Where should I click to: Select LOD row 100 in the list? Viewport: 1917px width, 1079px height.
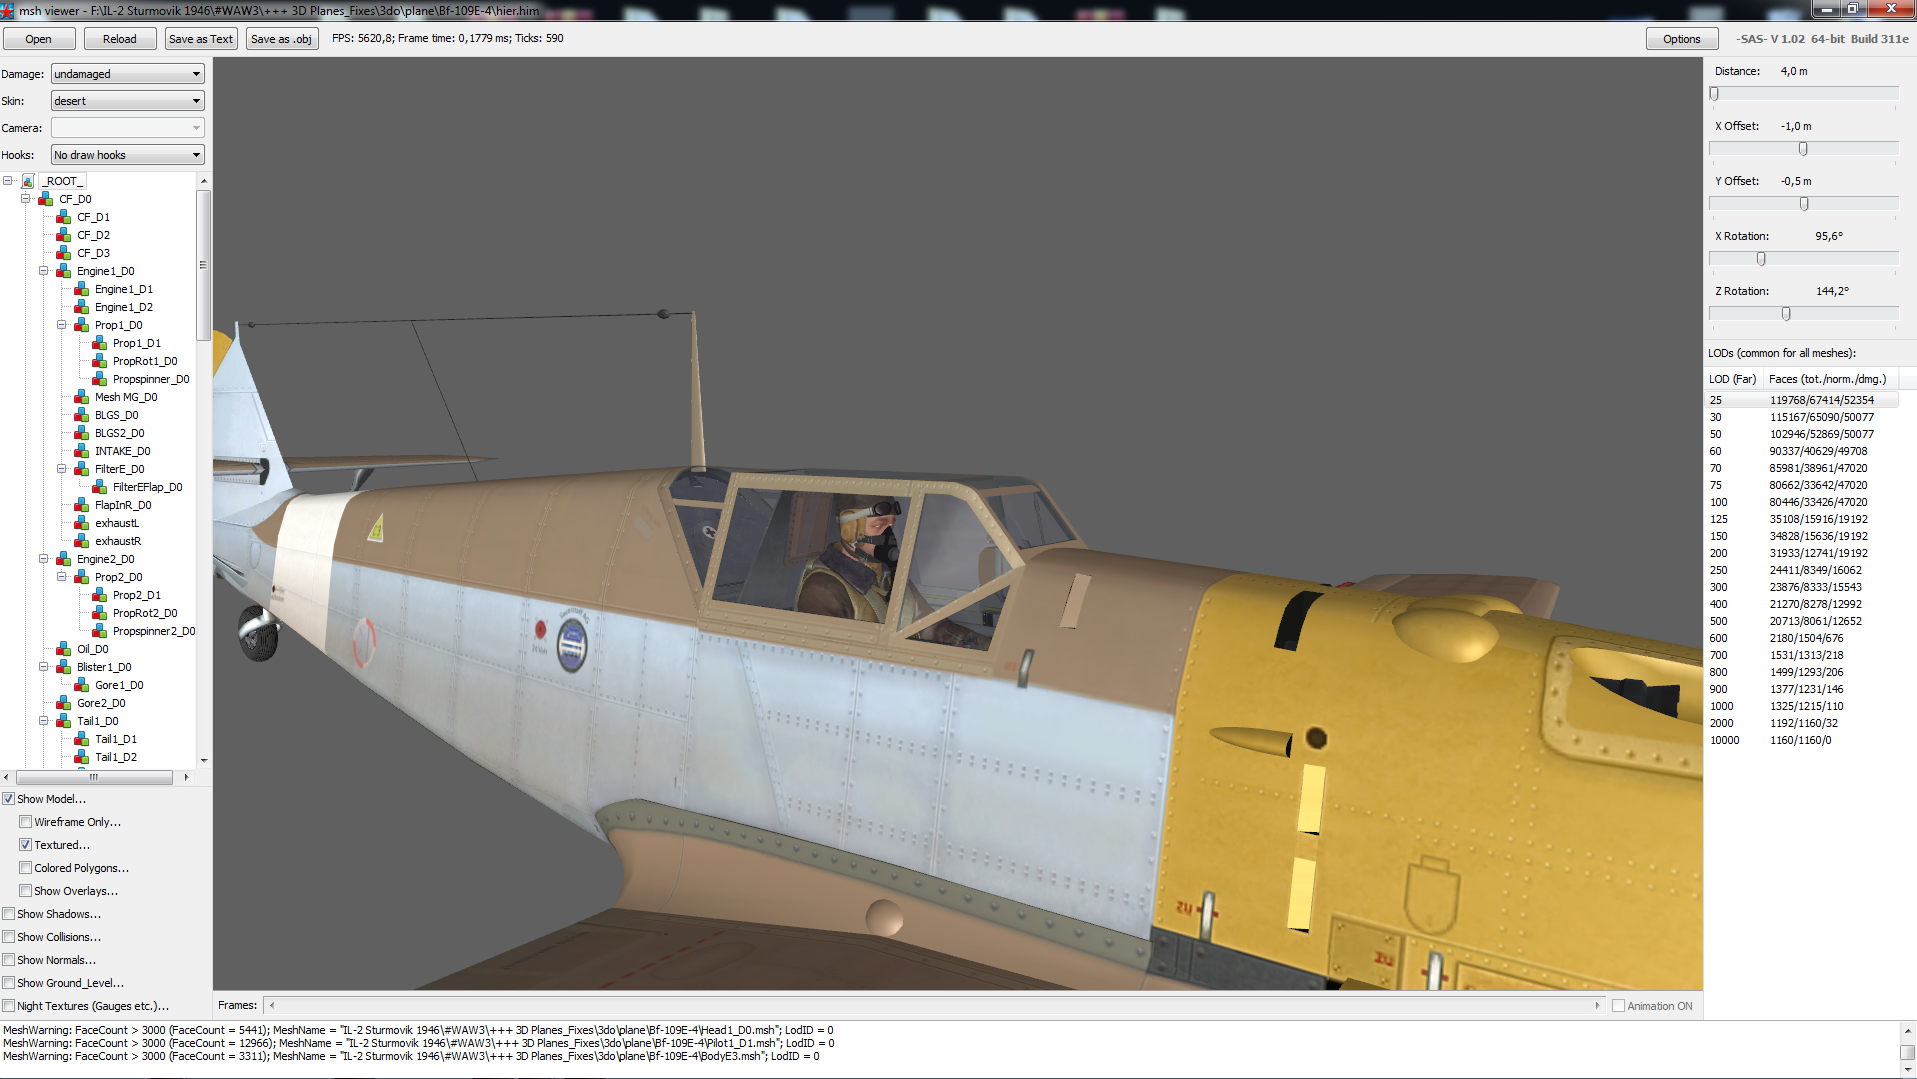tap(1801, 502)
